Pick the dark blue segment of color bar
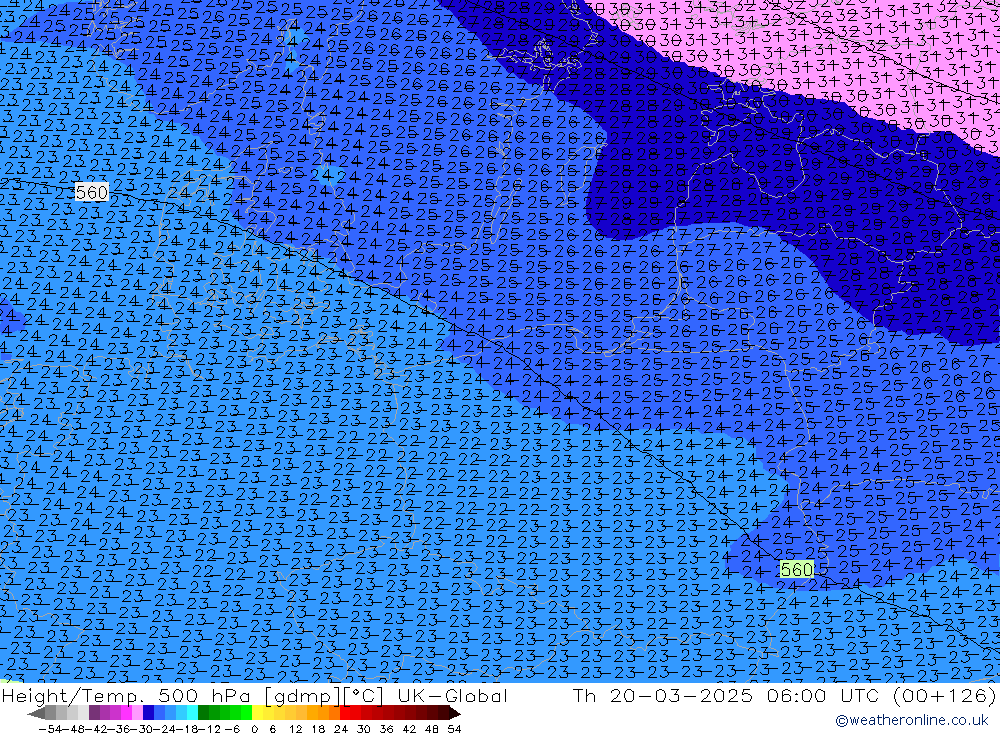Viewport: 1000px width, 733px height. [148, 713]
